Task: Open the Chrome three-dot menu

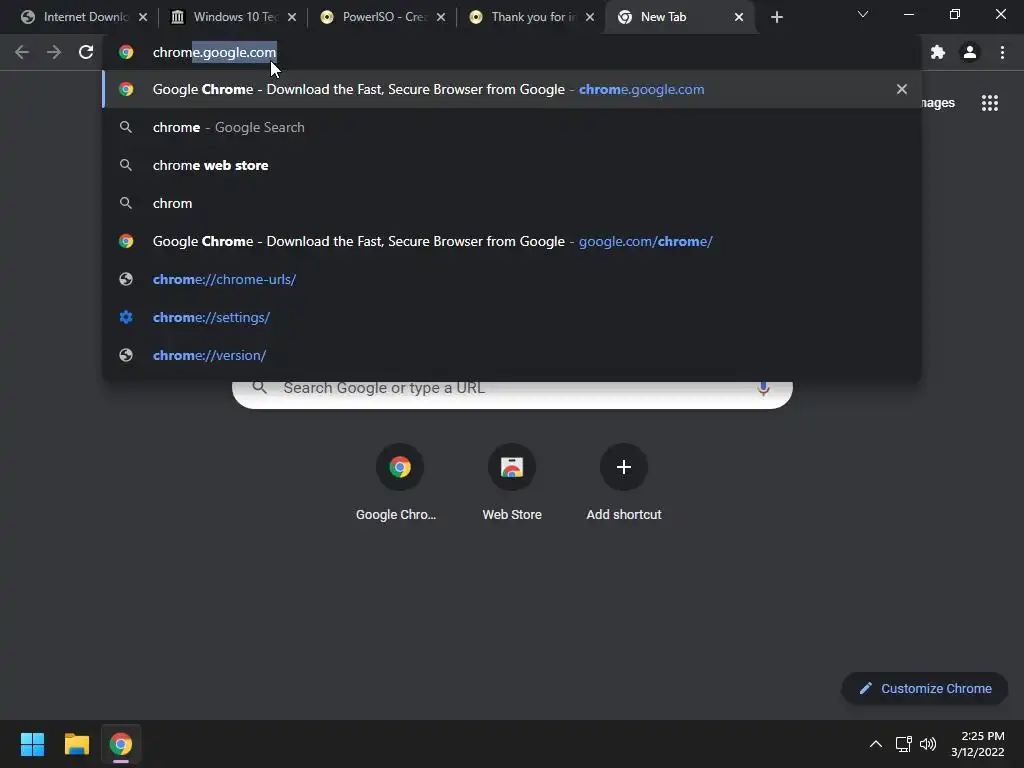Action: tap(1002, 52)
